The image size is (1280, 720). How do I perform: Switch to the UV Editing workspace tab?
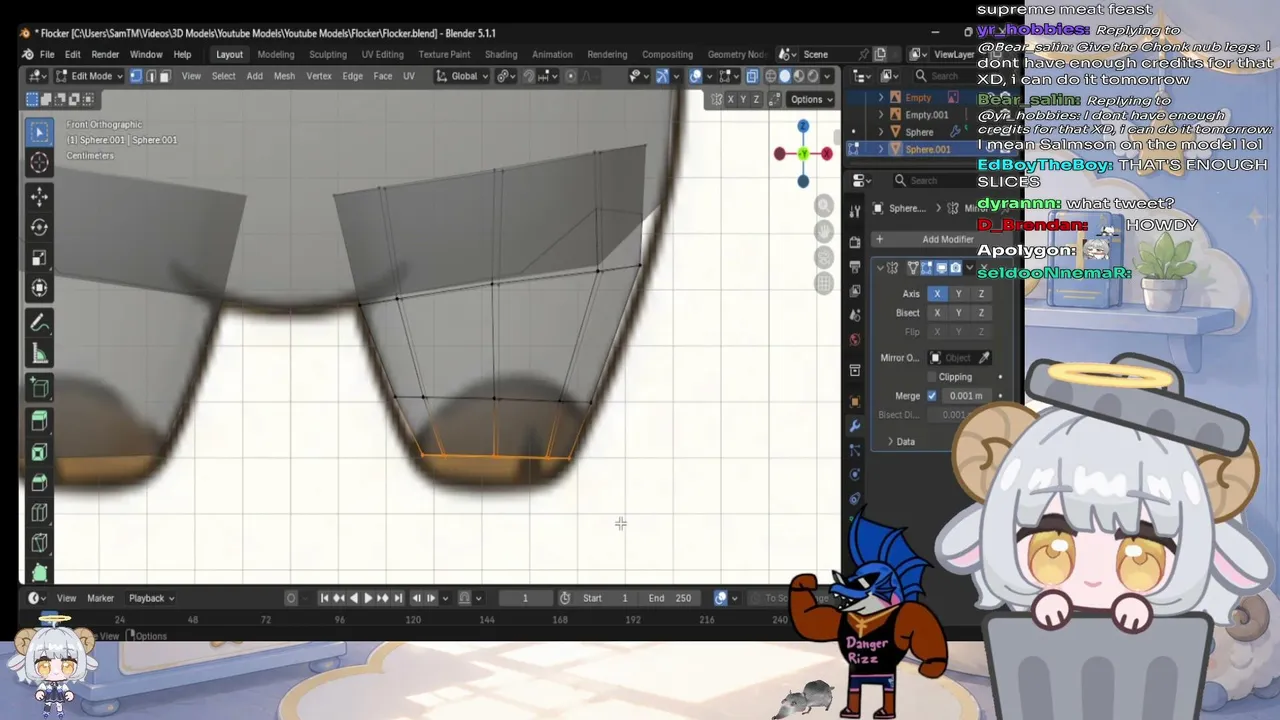pyautogui.click(x=382, y=54)
